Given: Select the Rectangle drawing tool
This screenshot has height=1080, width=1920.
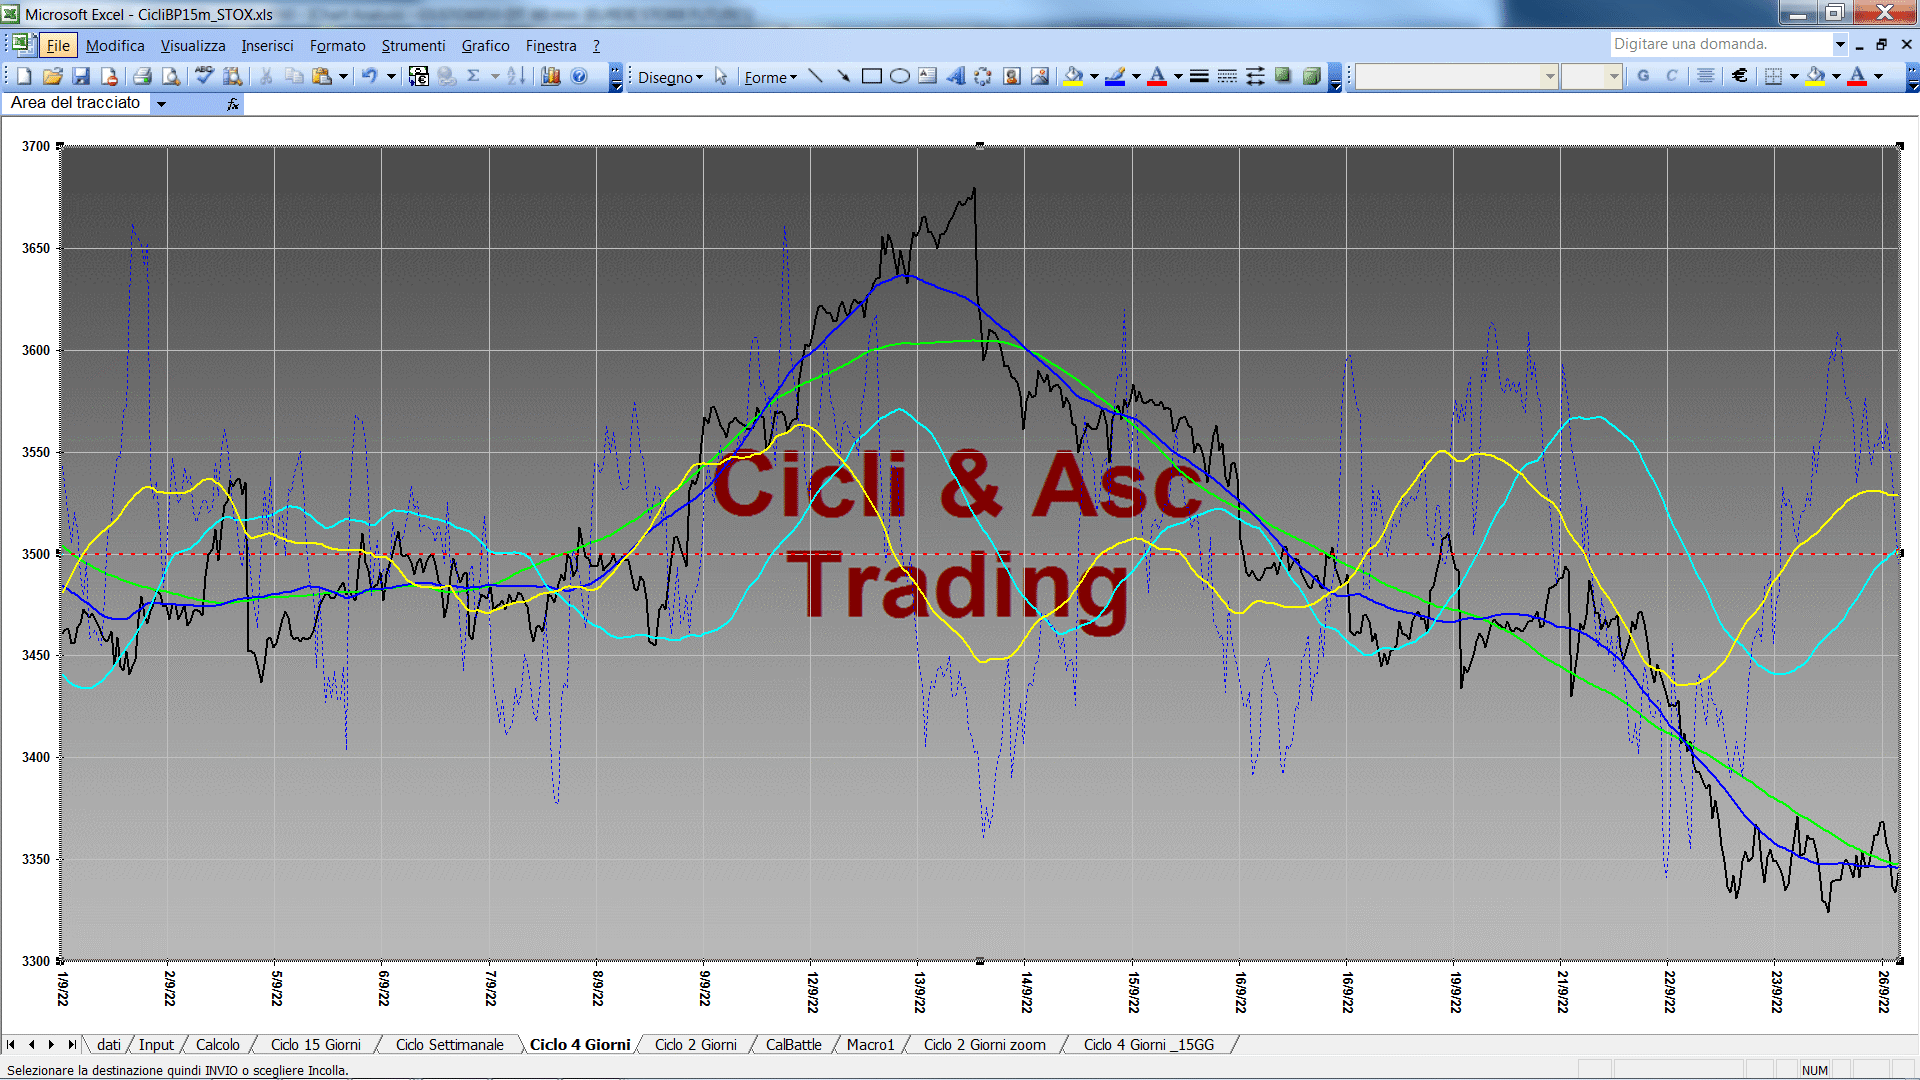Looking at the screenshot, I should tap(872, 76).
